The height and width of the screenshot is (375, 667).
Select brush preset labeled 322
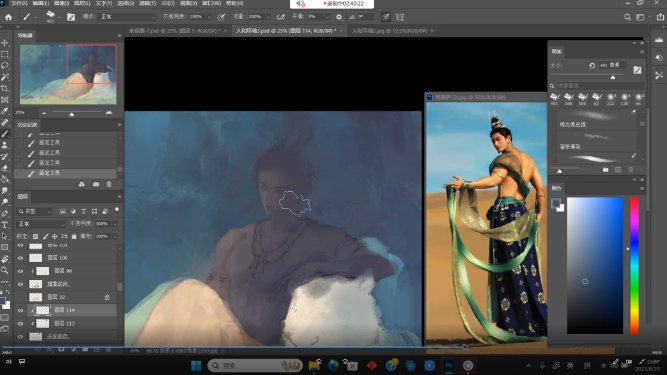[610, 99]
